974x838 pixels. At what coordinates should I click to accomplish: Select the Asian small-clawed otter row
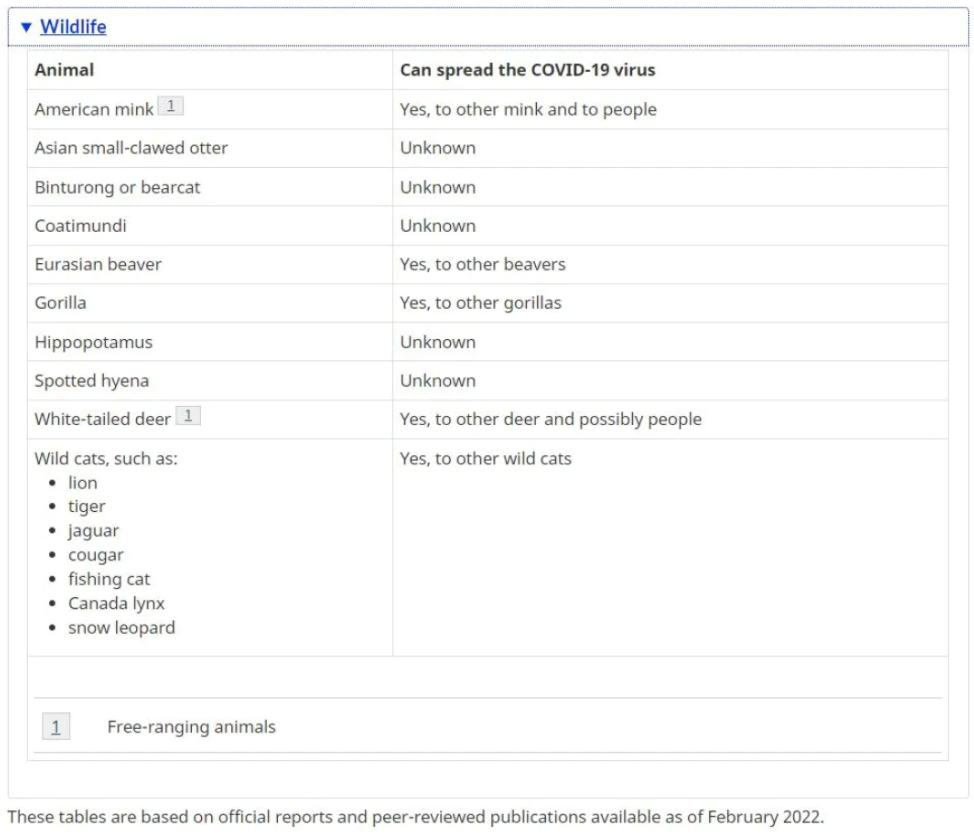488,148
